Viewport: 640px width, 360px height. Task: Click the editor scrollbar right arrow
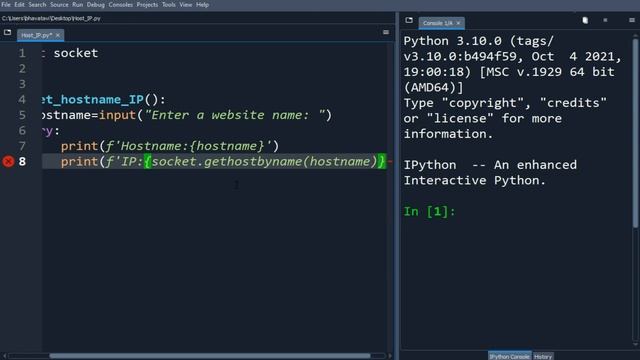390,356
